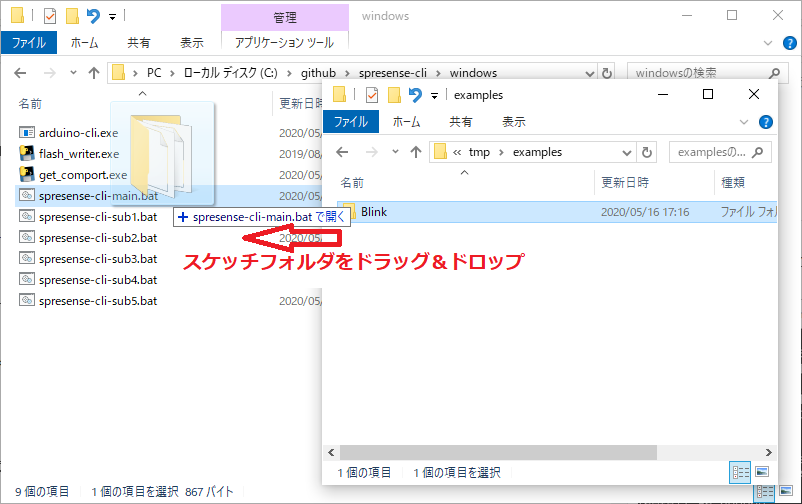This screenshot has width=802, height=504.
Task: Go back in the windows window
Action: pyautogui.click(x=20, y=73)
